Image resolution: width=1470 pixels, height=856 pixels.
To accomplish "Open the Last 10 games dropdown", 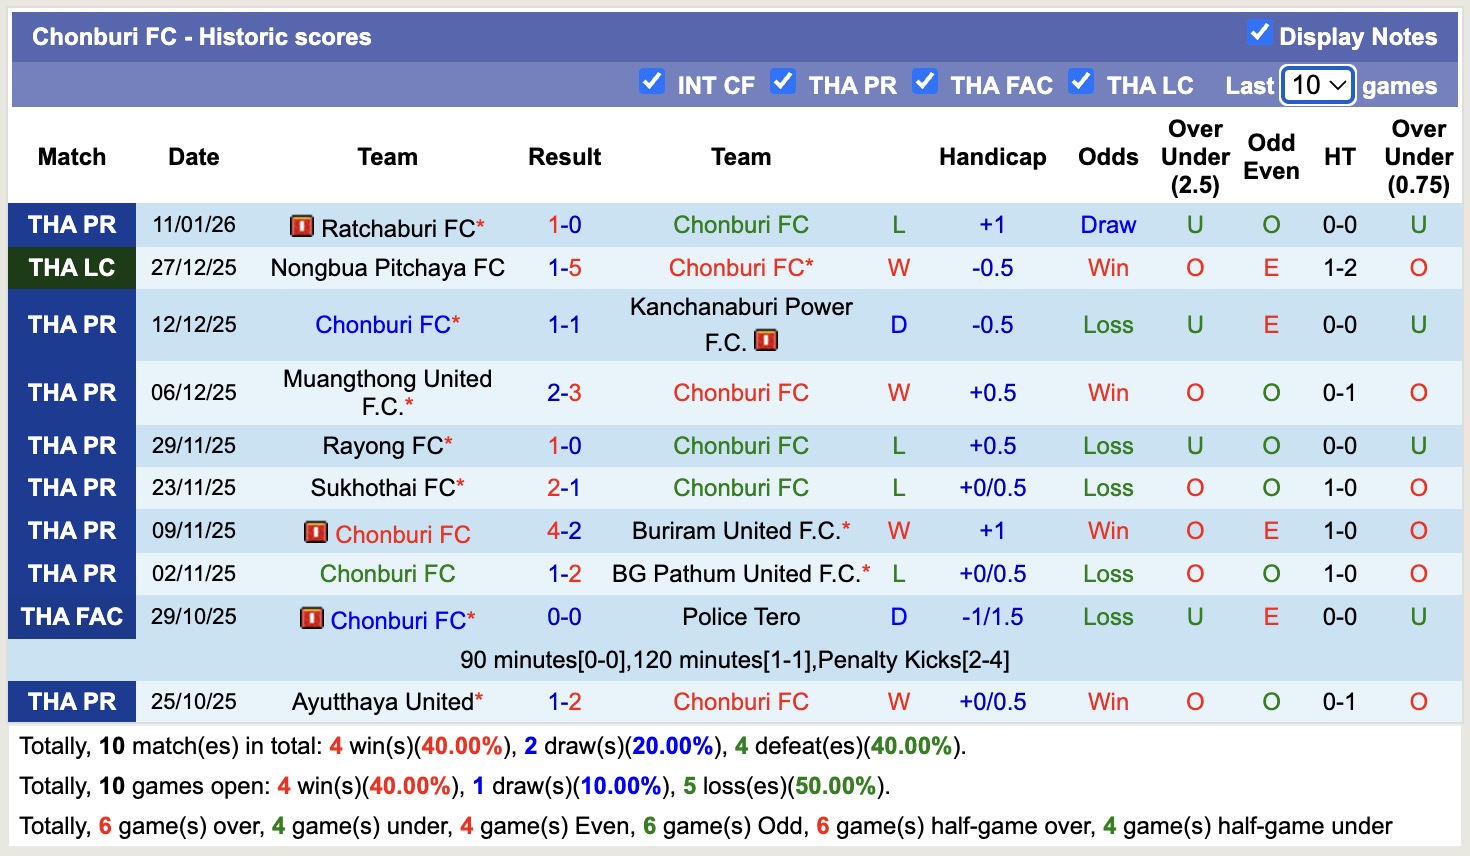I will [1317, 85].
